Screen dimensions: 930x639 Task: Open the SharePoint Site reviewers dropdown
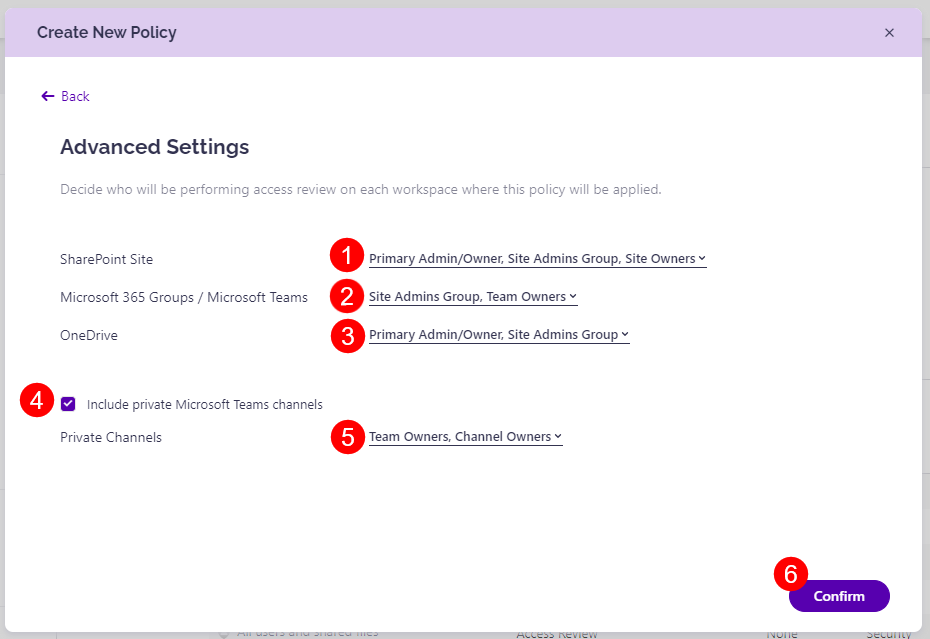(x=537, y=258)
